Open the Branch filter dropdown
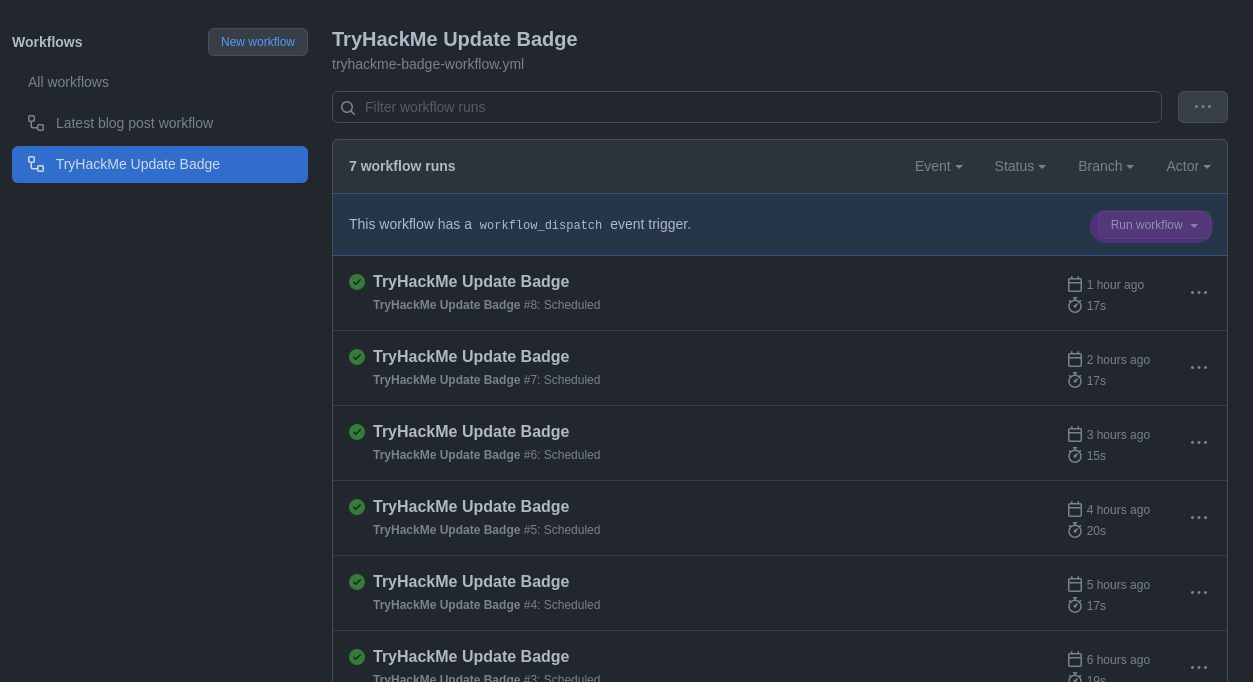 coord(1105,166)
